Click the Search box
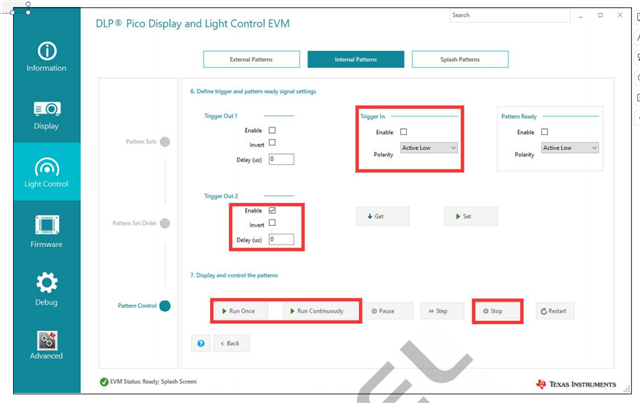Viewport: 640px width, 403px height. pos(509,15)
